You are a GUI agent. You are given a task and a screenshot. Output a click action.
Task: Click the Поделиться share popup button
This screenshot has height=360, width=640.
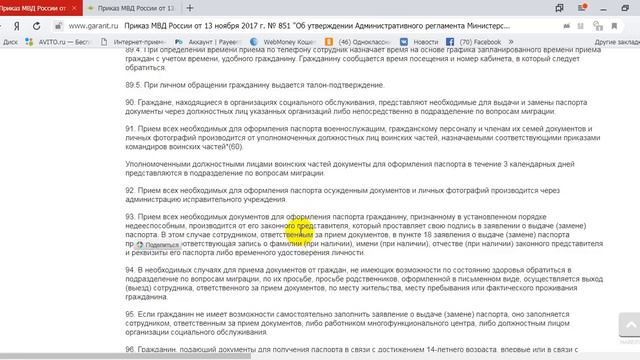(x=158, y=245)
